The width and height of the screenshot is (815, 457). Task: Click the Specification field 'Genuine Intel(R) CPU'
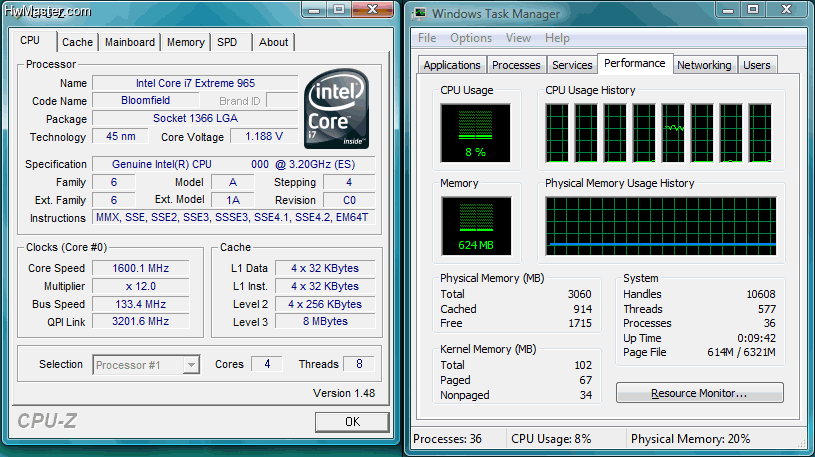[x=233, y=164]
